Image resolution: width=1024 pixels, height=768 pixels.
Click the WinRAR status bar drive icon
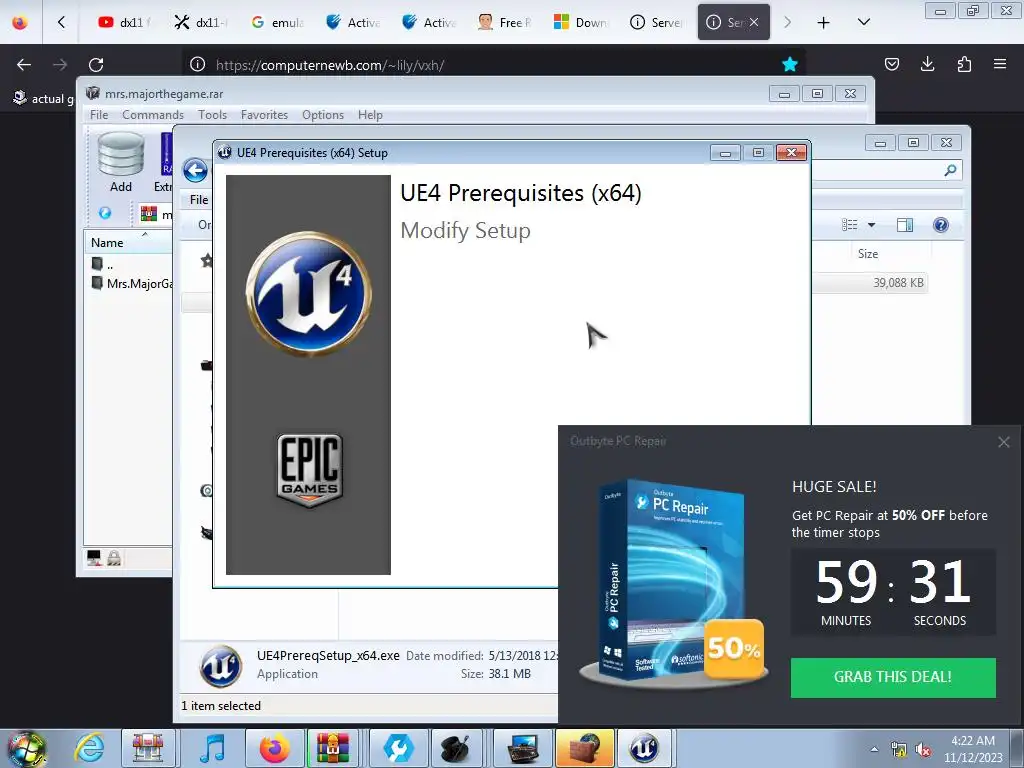tap(94, 557)
